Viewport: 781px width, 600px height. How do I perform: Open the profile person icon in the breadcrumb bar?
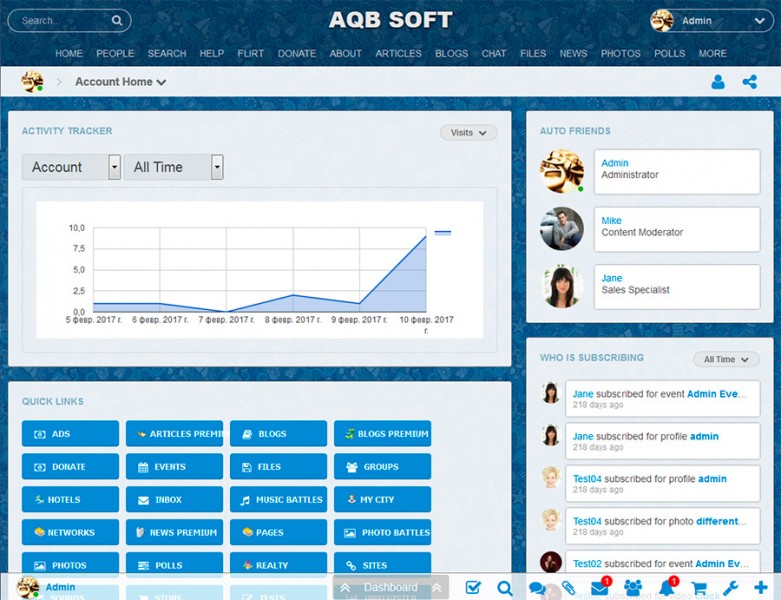point(718,82)
